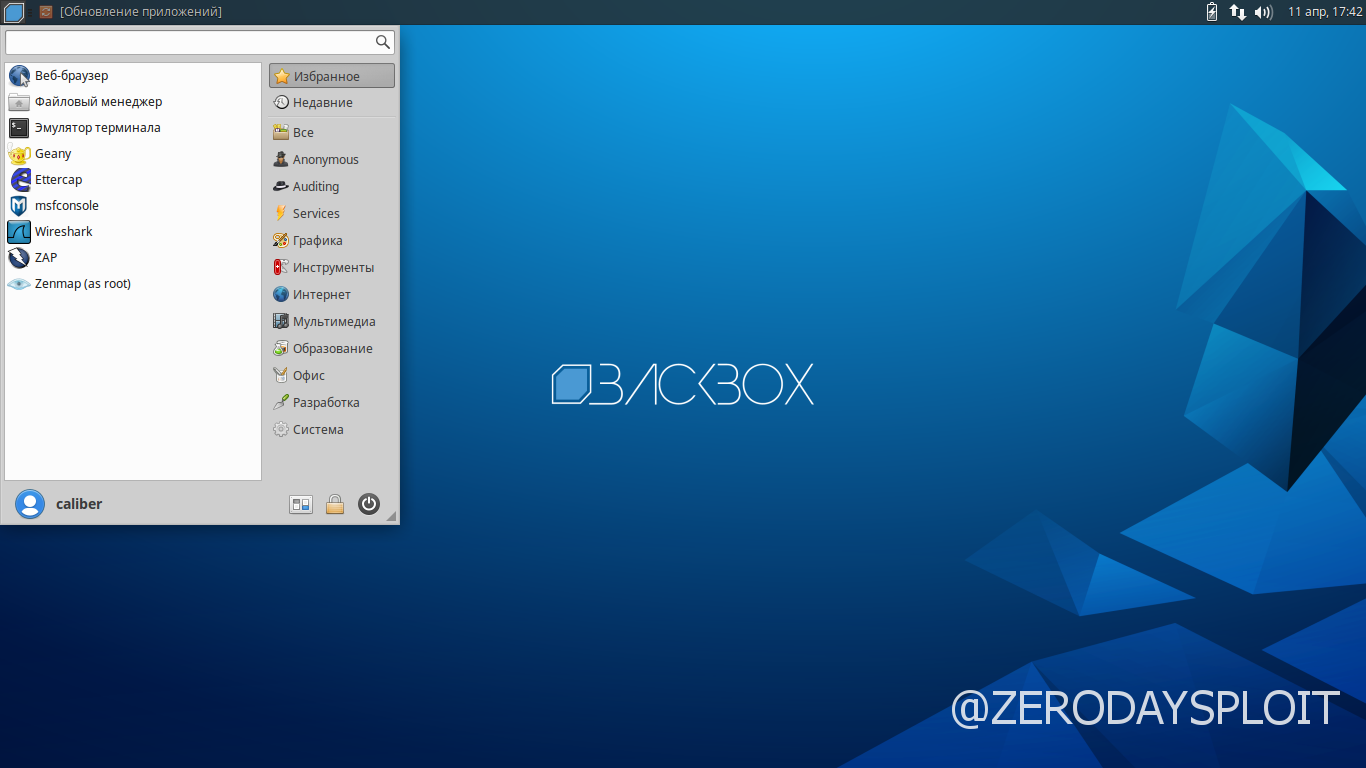Open the Инструменты category
This screenshot has width=1366, height=768.
(x=332, y=268)
